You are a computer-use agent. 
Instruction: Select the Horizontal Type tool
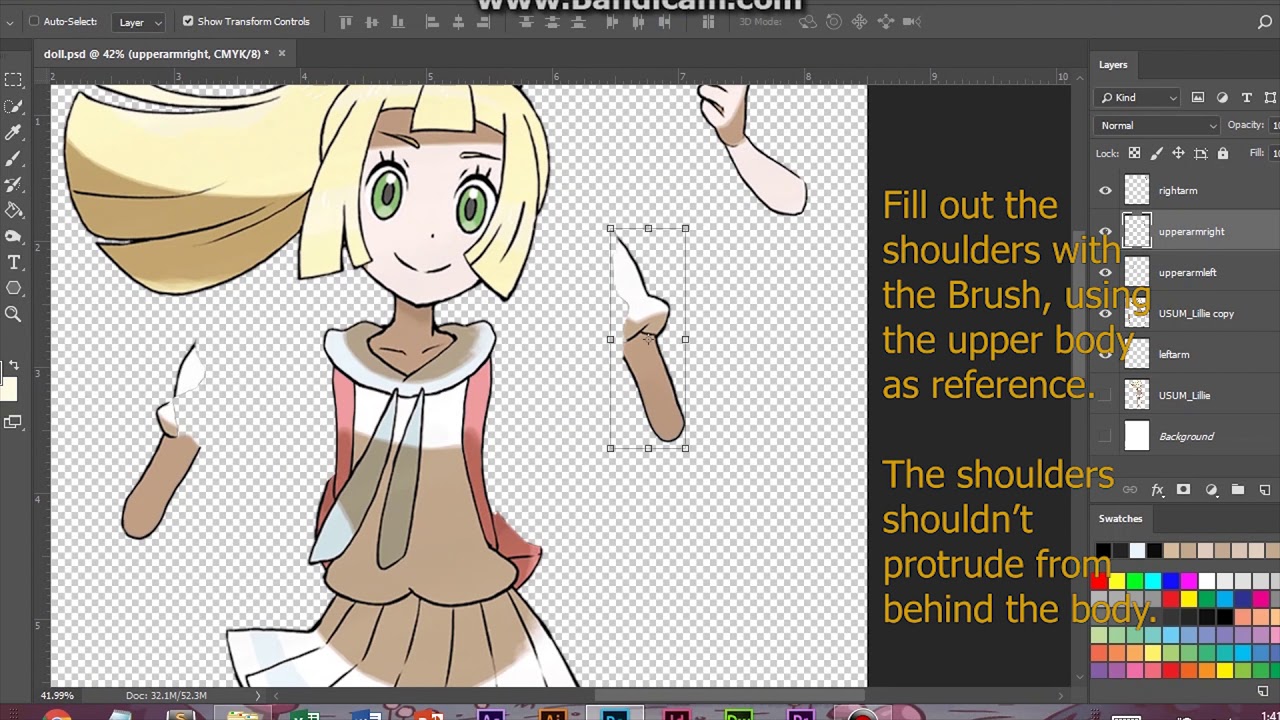(x=13, y=262)
